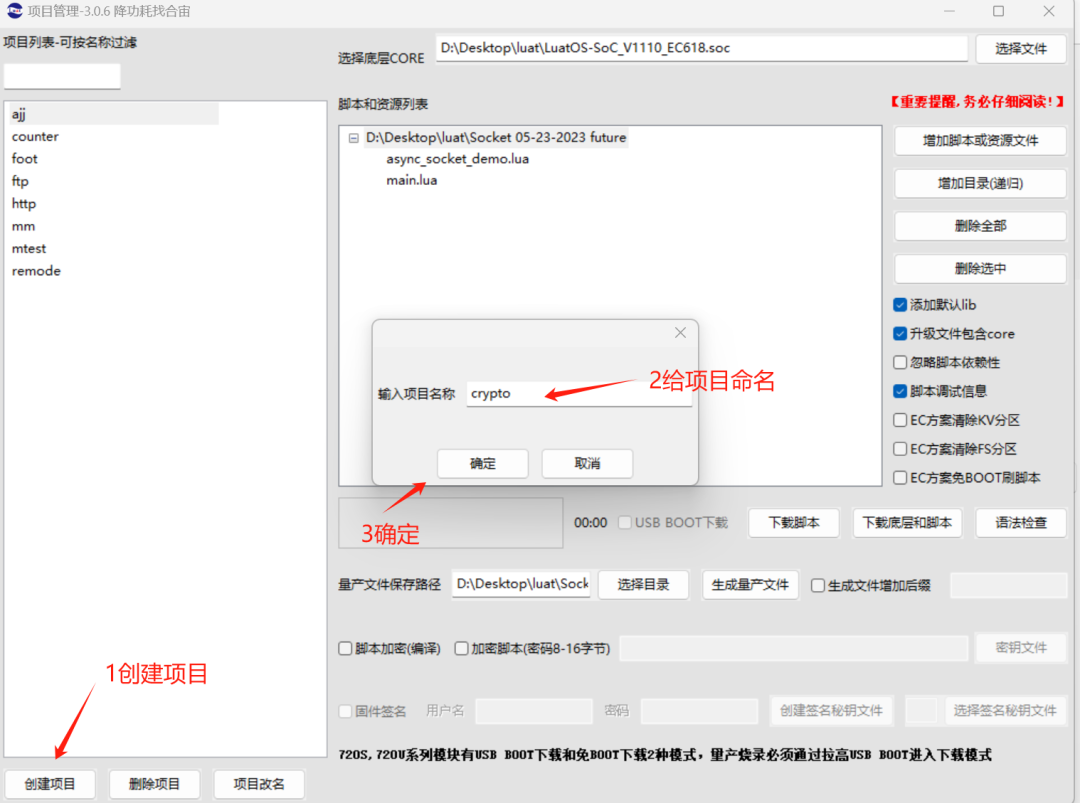The image size is (1080, 803).
Task: Cancel the naming dialog via 取消
Action: point(586,463)
